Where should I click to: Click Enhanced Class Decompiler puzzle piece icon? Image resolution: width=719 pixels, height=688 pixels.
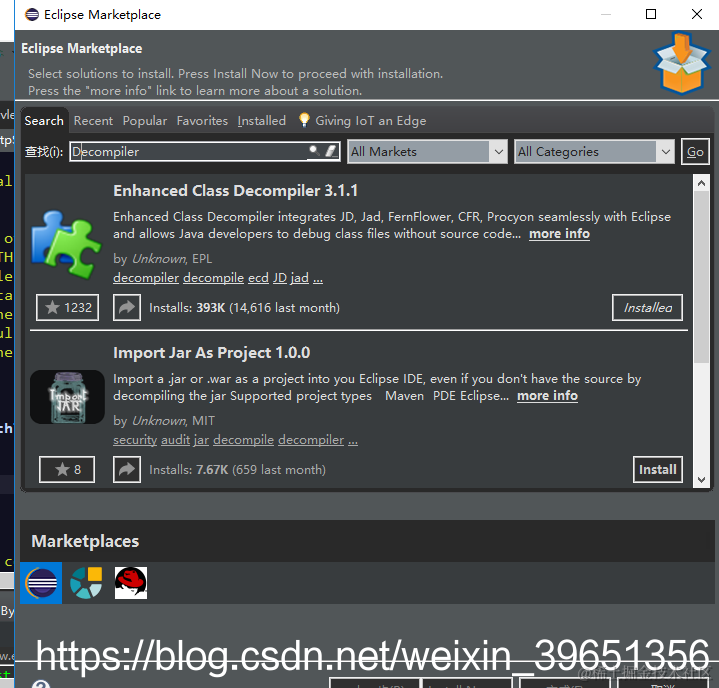pos(66,244)
